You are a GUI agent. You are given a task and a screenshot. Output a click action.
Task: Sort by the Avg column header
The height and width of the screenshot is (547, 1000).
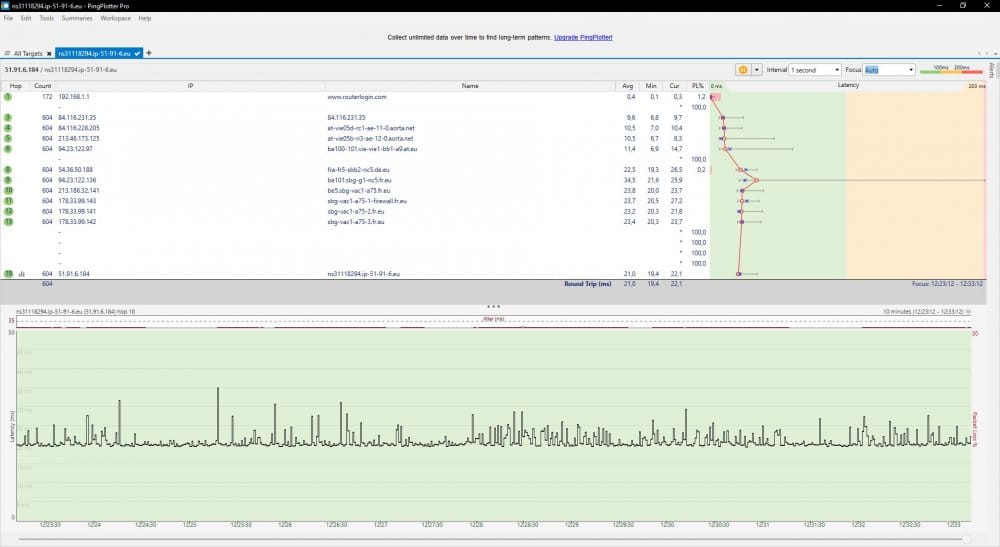pyautogui.click(x=628, y=86)
